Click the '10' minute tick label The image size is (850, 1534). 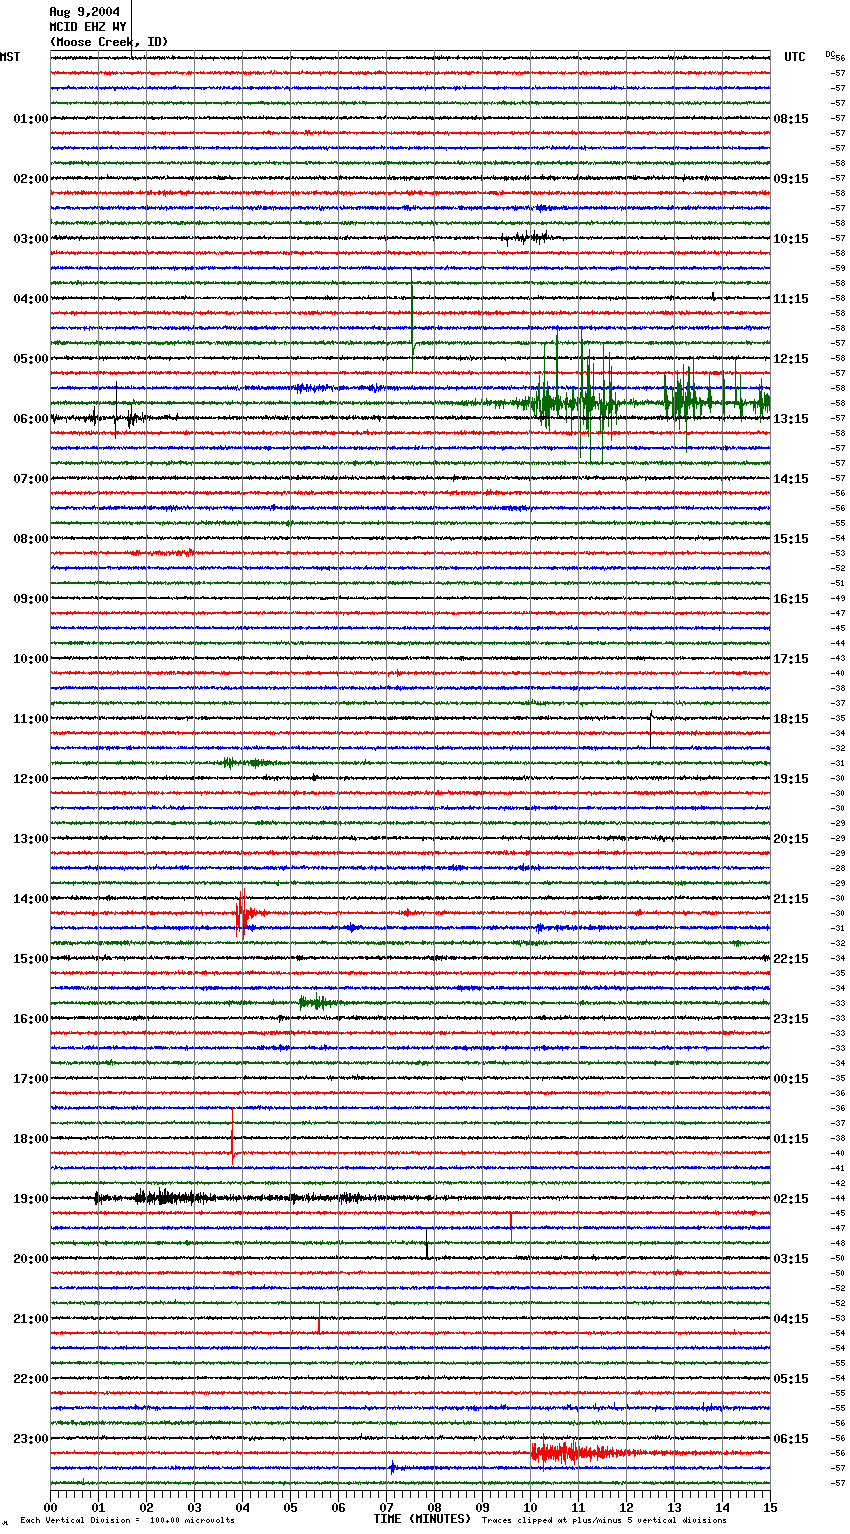[x=530, y=1507]
